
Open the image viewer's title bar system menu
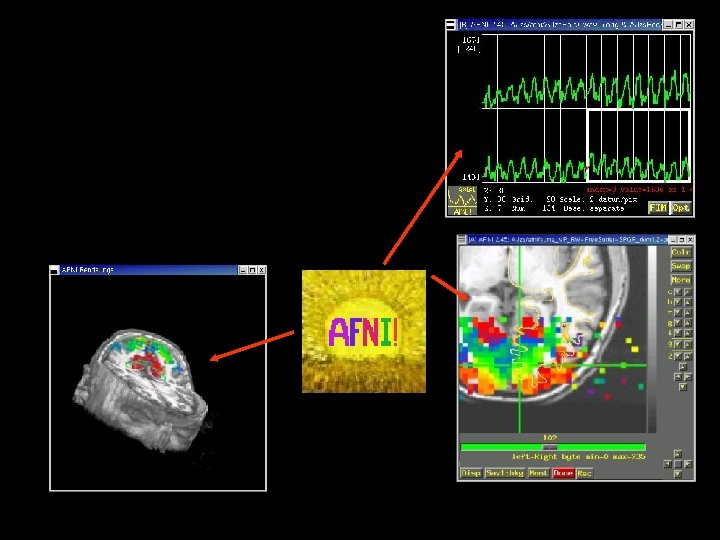pyautogui.click(x=462, y=240)
